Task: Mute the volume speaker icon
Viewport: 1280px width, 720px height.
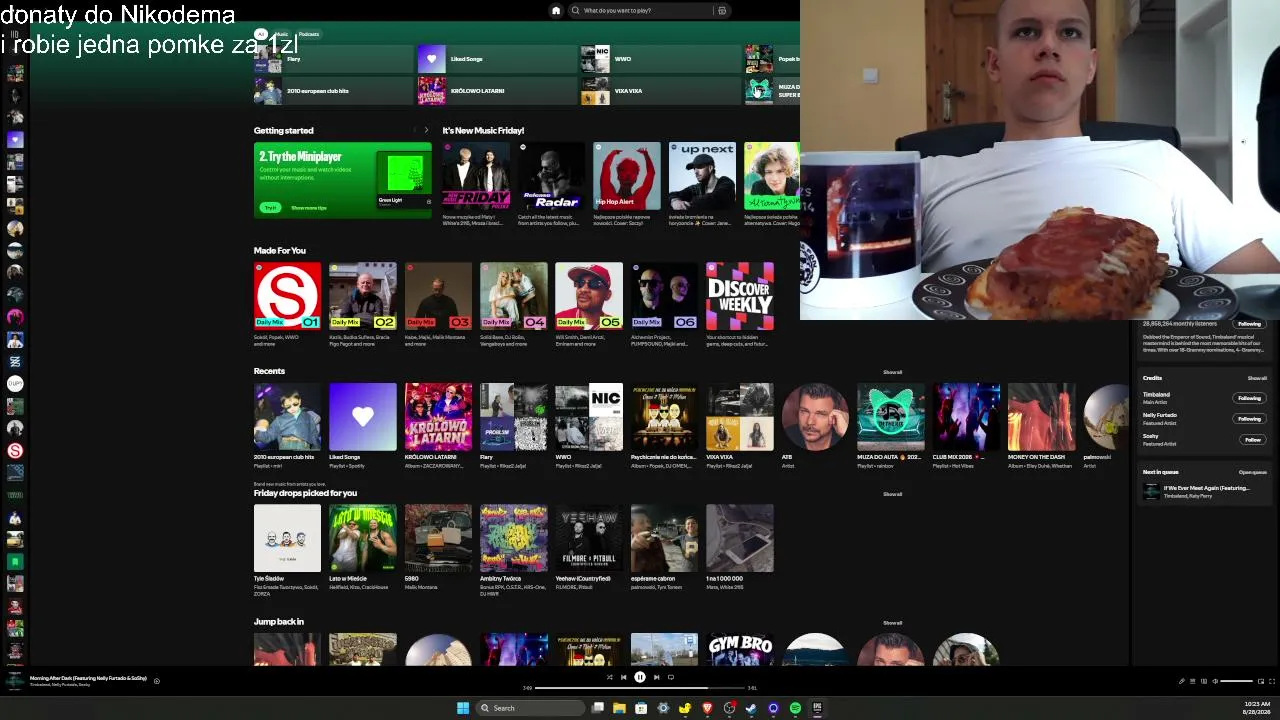Action: click(x=1215, y=681)
